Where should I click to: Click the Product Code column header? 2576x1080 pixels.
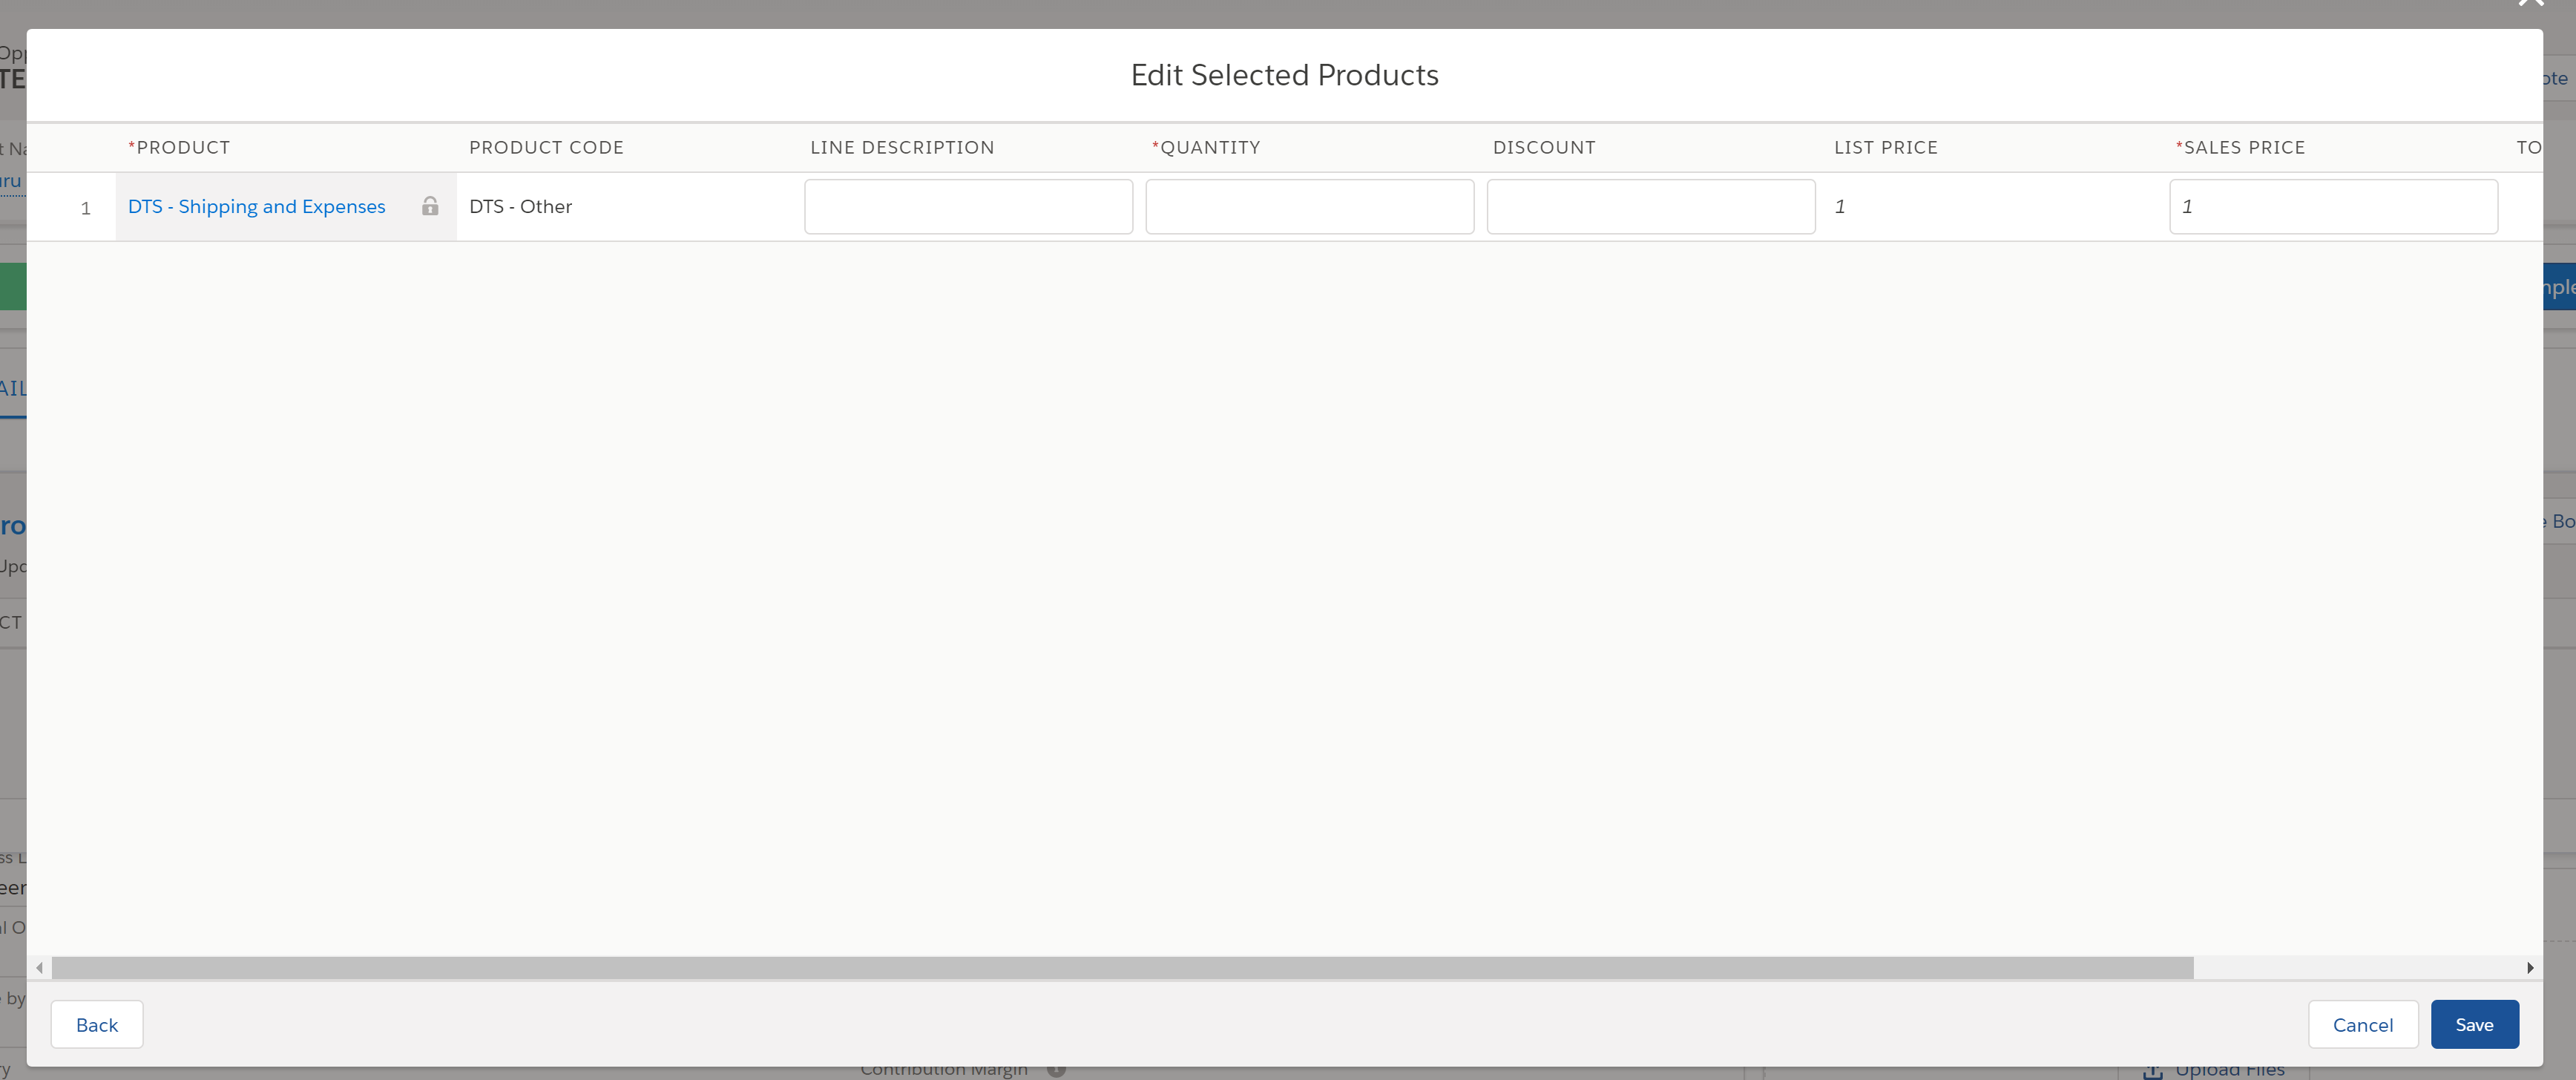click(546, 148)
